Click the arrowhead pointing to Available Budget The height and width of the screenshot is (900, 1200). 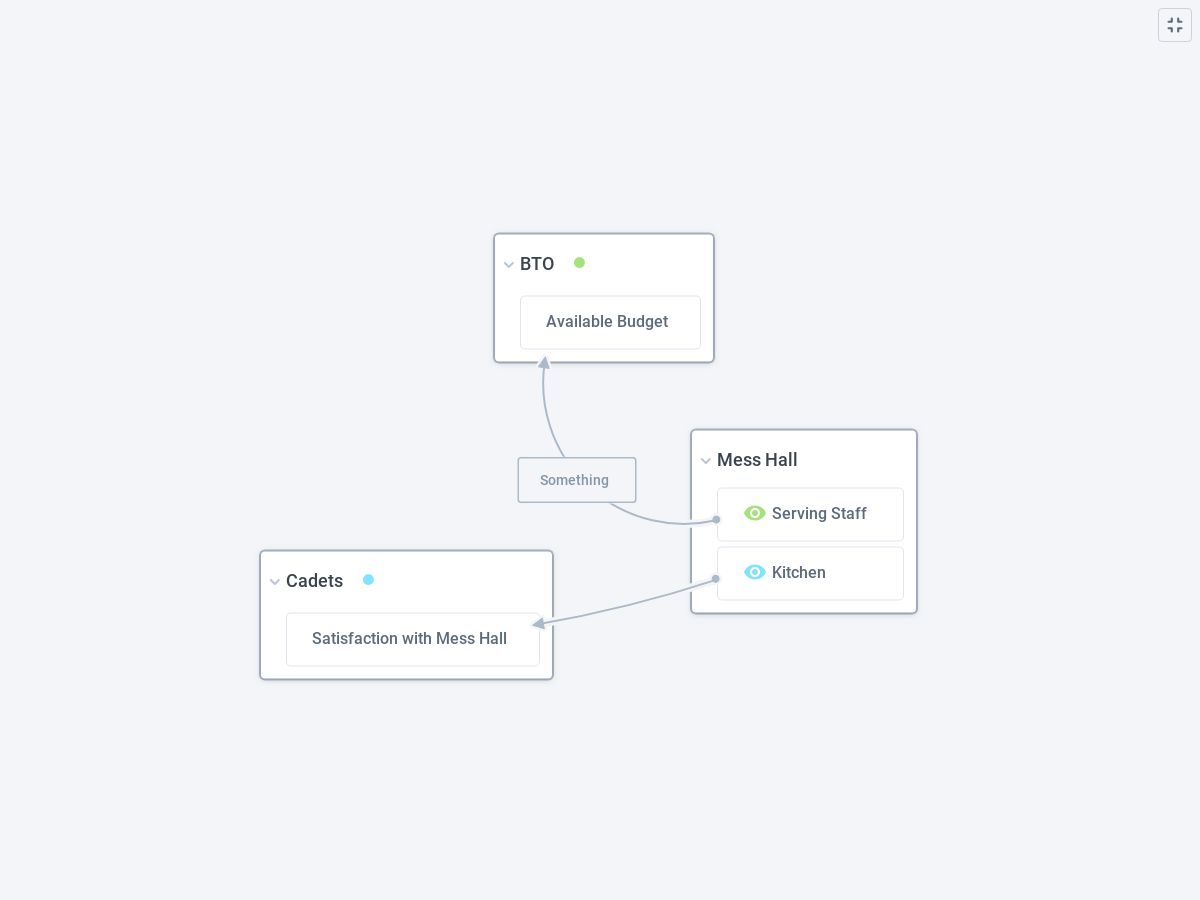click(544, 363)
